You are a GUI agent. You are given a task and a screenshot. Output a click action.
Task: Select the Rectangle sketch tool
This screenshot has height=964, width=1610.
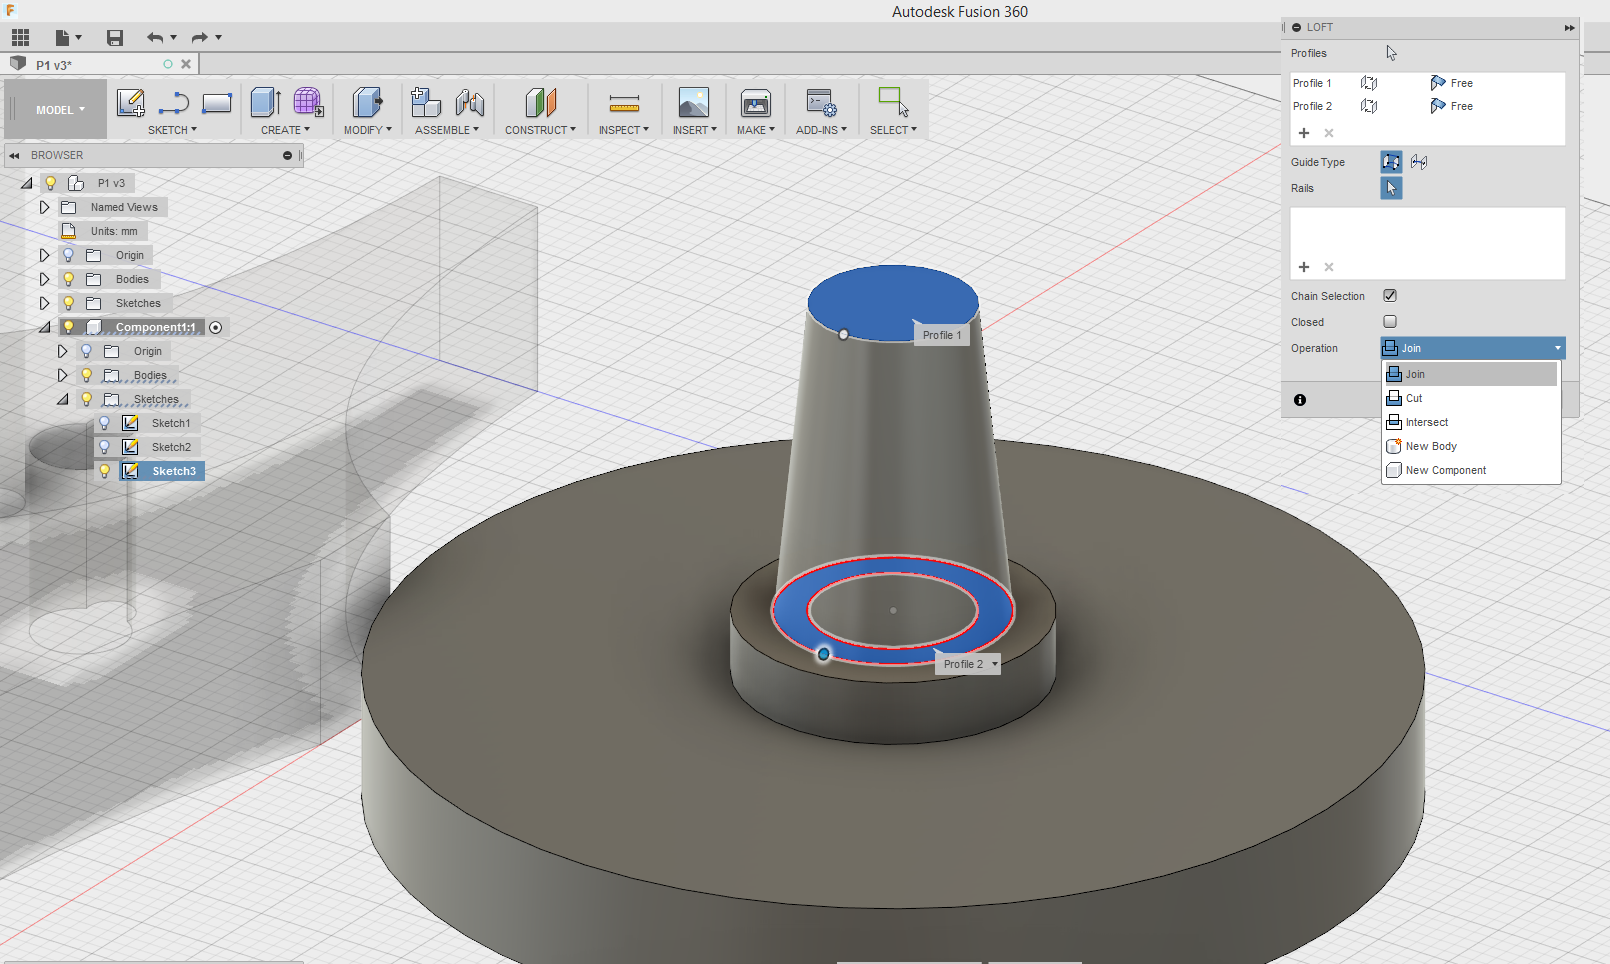click(217, 102)
